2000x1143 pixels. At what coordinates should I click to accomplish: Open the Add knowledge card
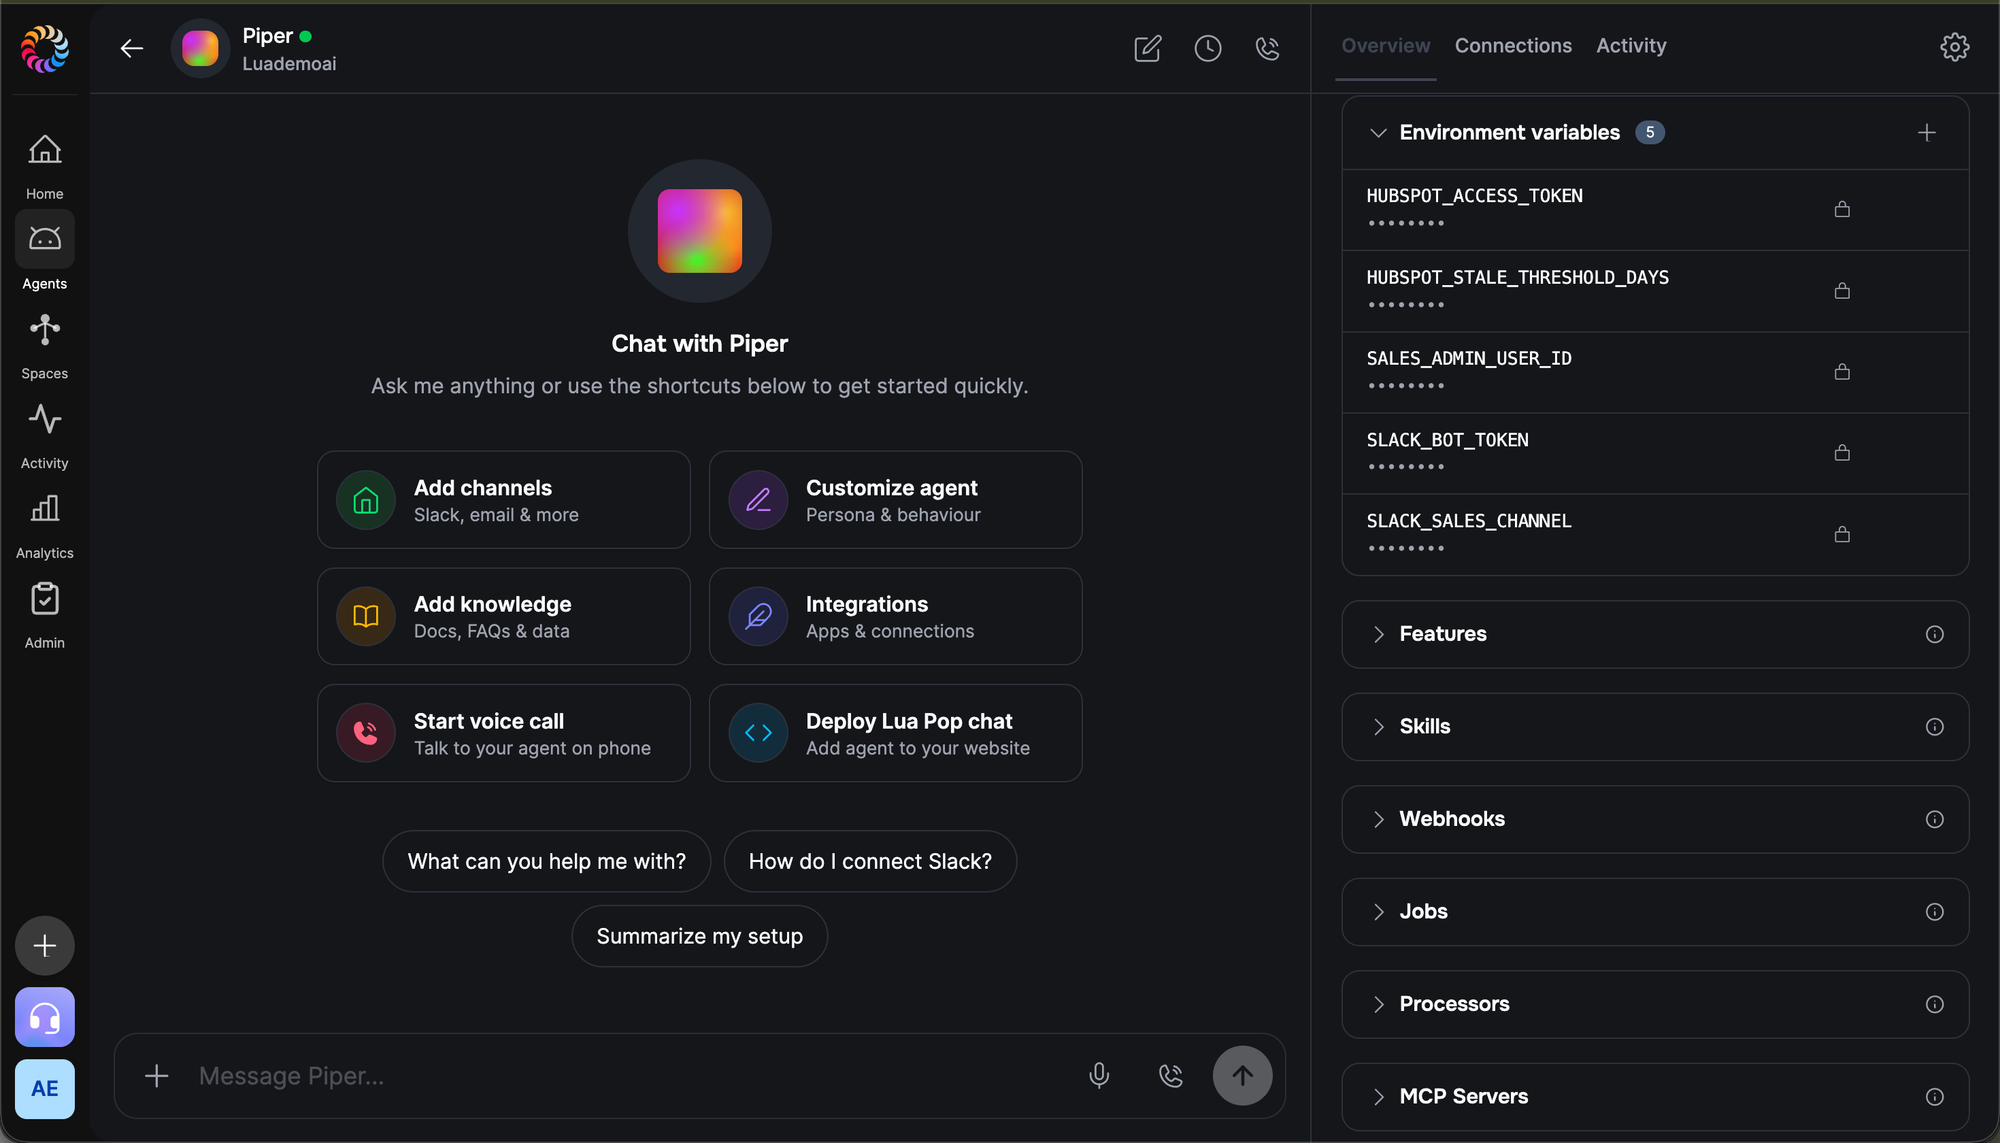pos(504,617)
